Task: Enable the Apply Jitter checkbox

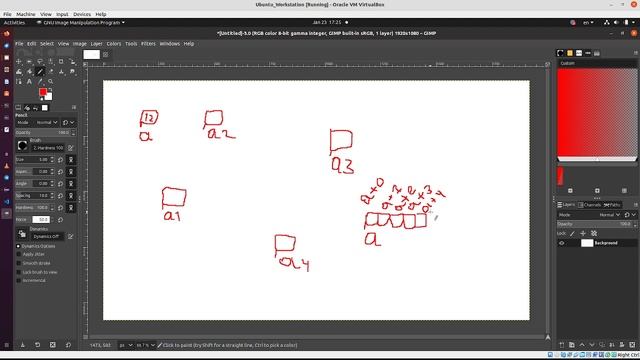Action: point(18,254)
